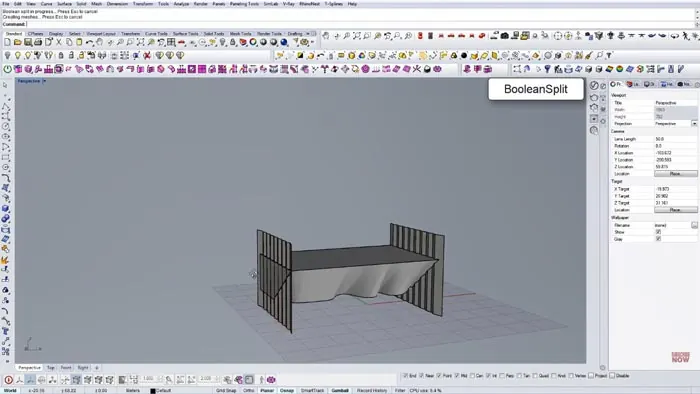Toggle Grid Snap in status bar
The width and height of the screenshot is (700, 394).
point(226,390)
